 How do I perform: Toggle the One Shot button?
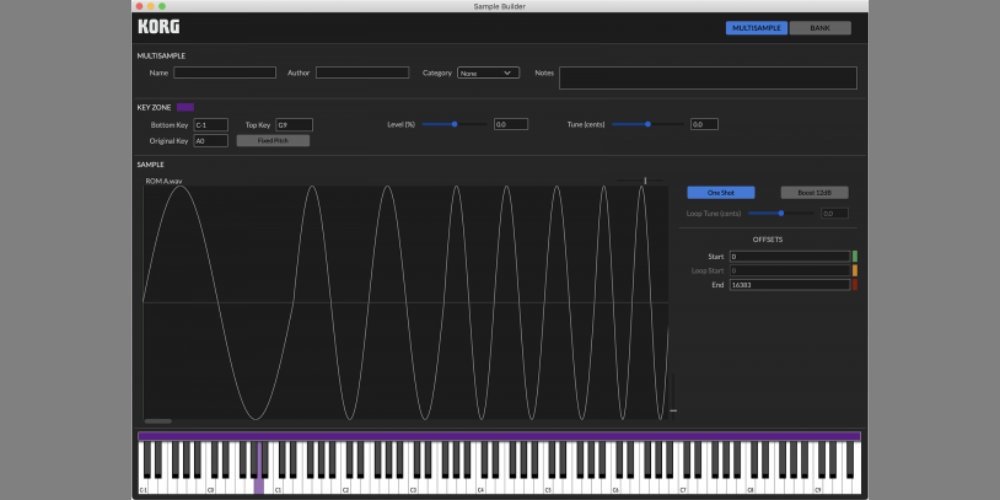click(x=720, y=192)
